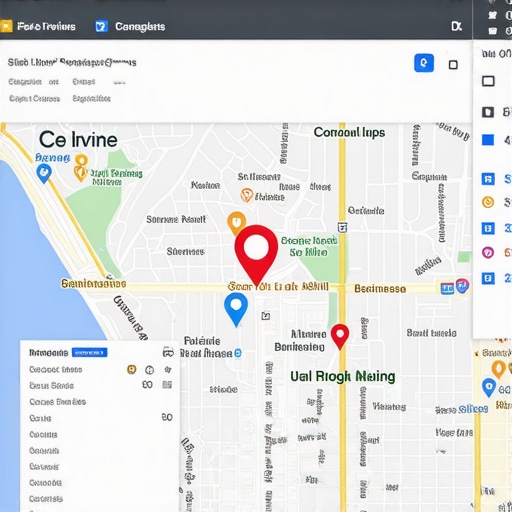Select the small red pin on the vertical yellow road

340,336
